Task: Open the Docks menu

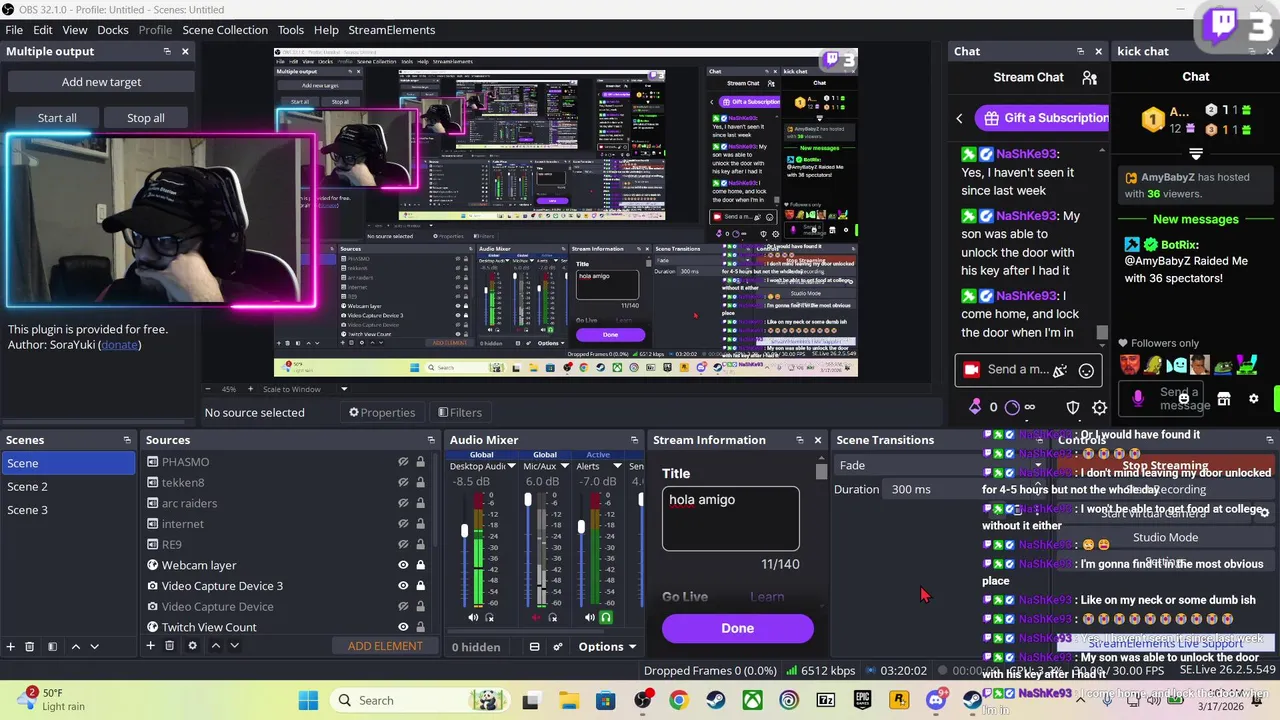Action: pyautogui.click(x=113, y=30)
